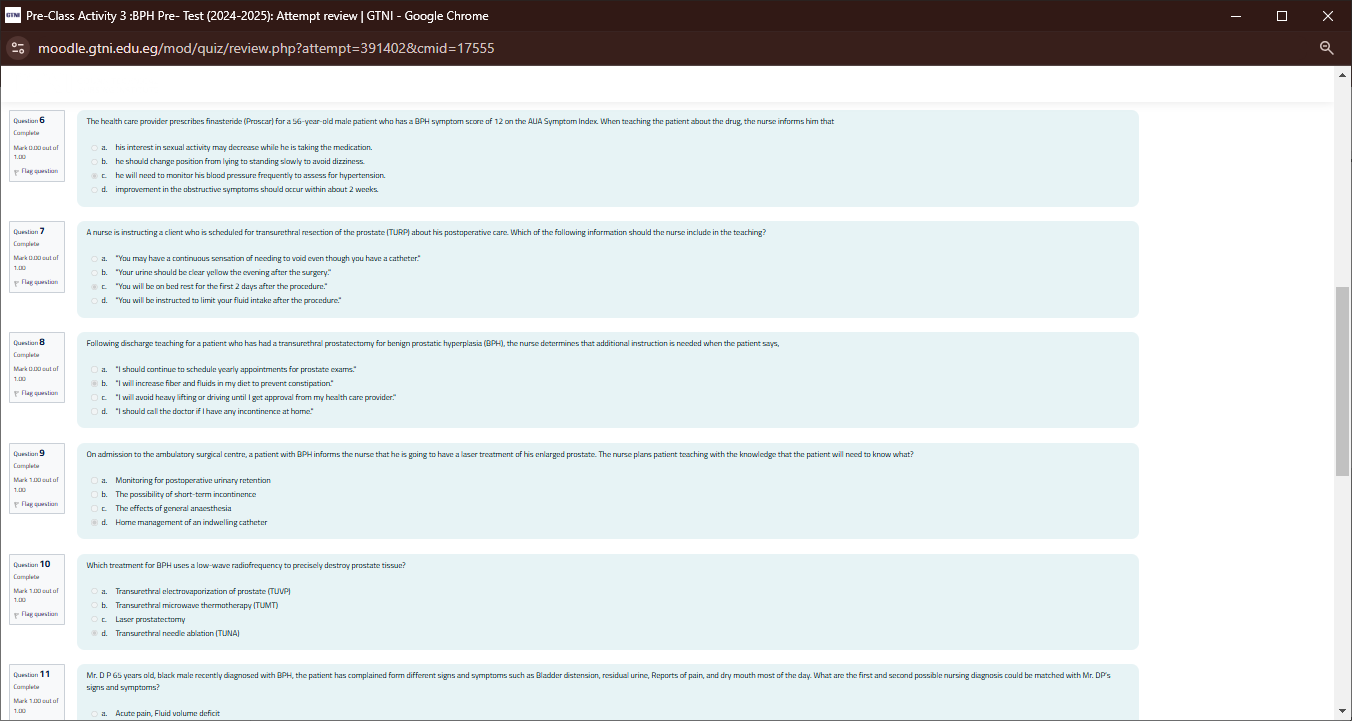Click the scrollbar down arrow

point(1343,711)
